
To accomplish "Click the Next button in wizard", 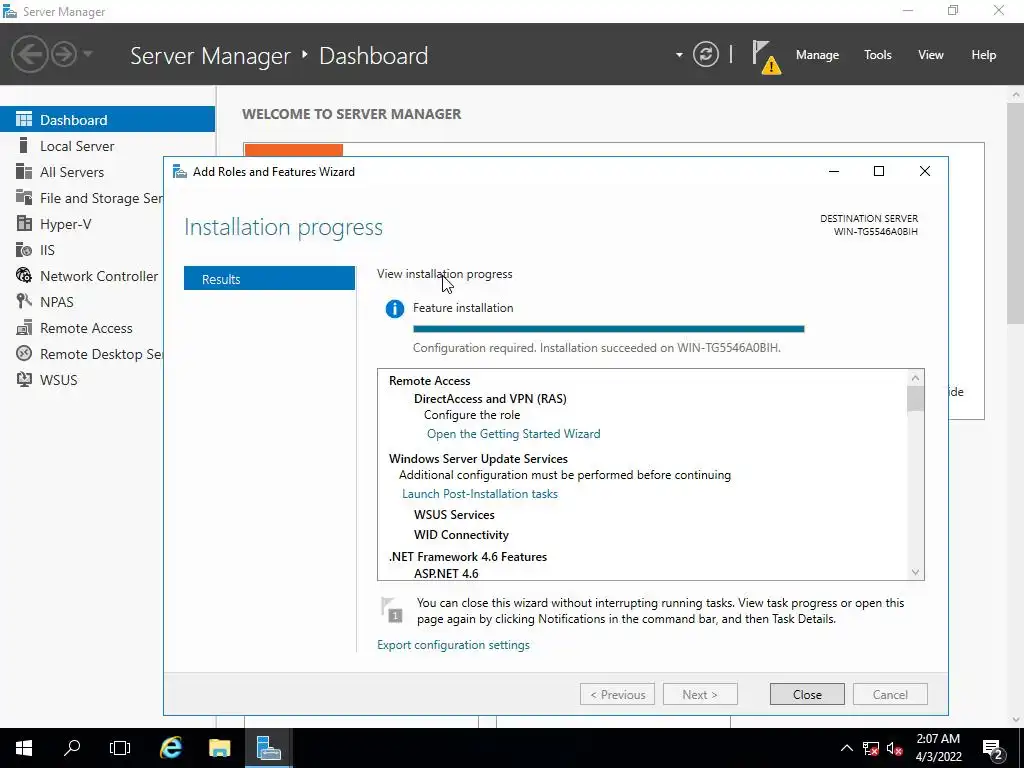I will (700, 694).
